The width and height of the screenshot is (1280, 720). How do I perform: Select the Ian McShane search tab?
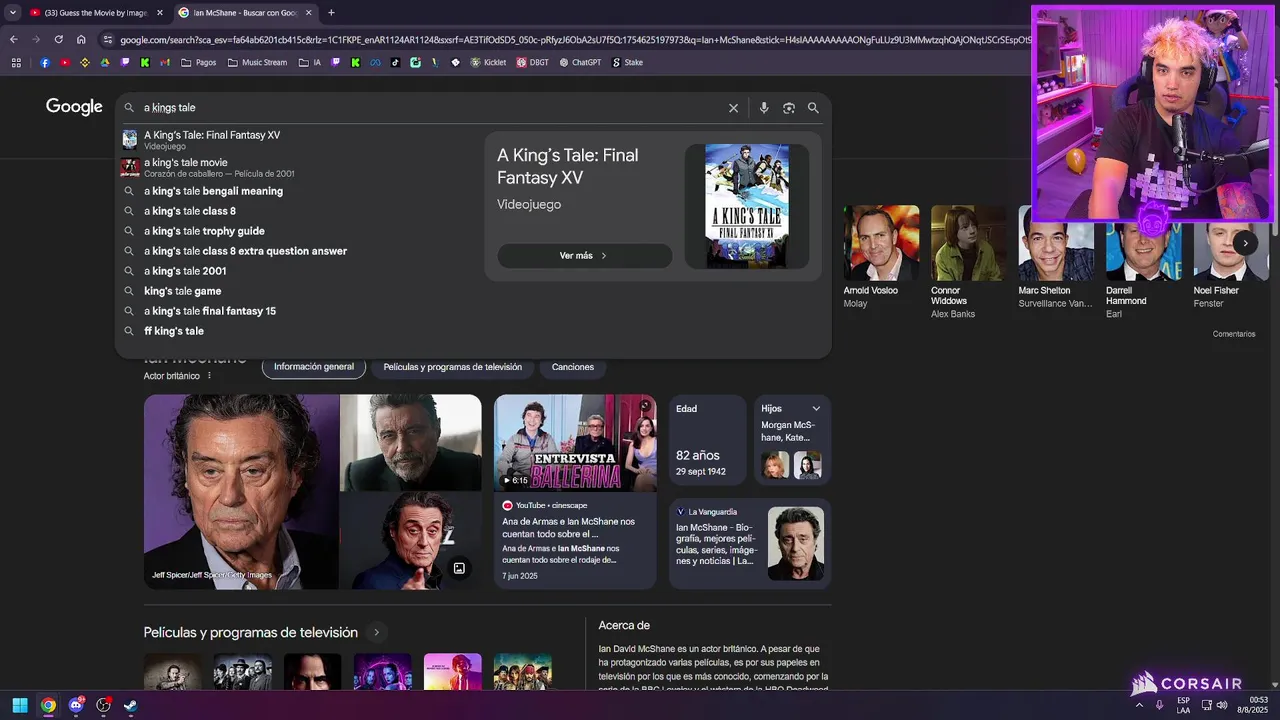244,13
